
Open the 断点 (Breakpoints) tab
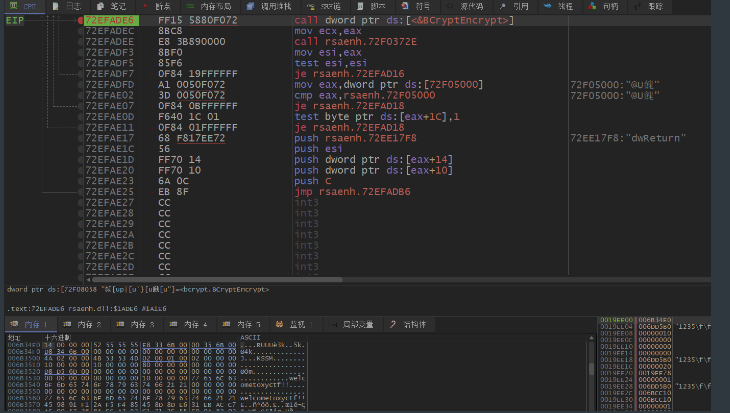(162, 6)
